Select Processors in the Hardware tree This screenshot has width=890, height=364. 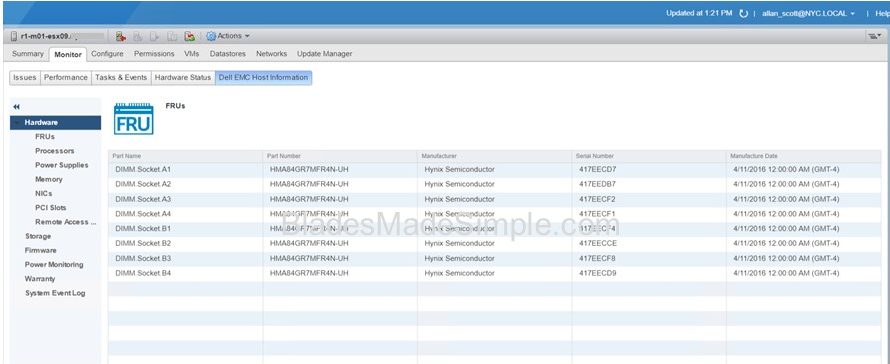(54, 151)
